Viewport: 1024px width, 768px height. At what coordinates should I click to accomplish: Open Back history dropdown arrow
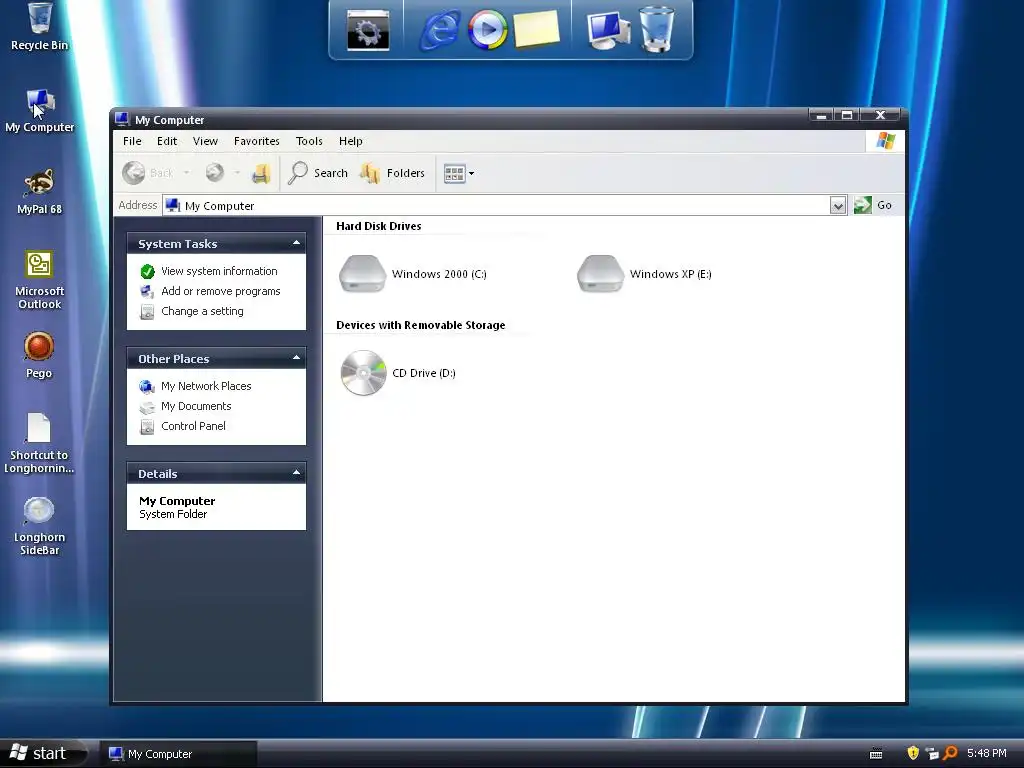[x=187, y=173]
